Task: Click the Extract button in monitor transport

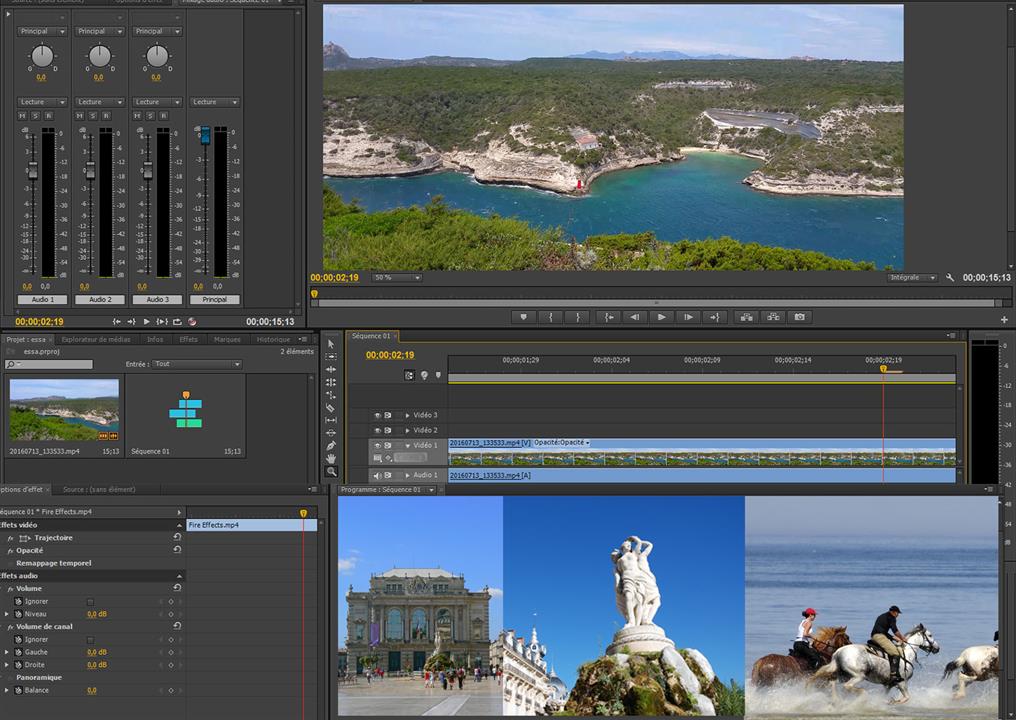Action: coord(773,317)
